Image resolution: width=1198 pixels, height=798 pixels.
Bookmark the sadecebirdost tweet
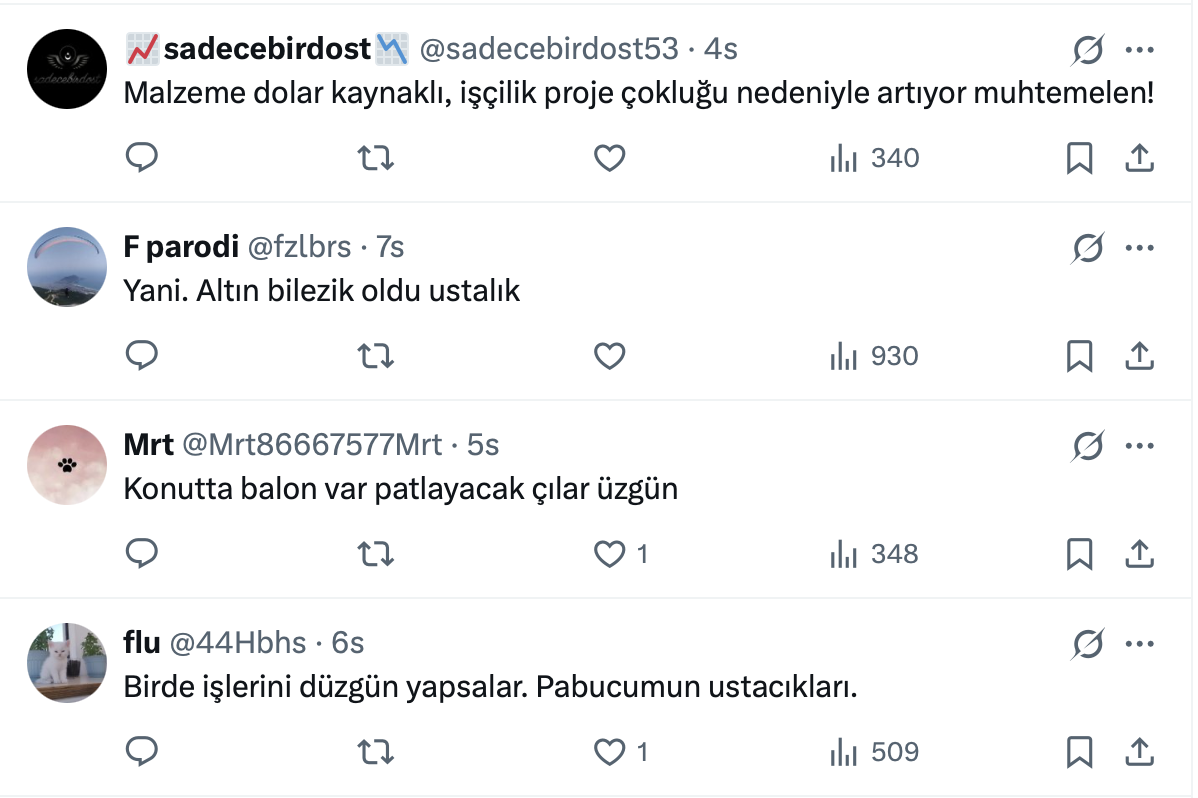coord(1079,158)
